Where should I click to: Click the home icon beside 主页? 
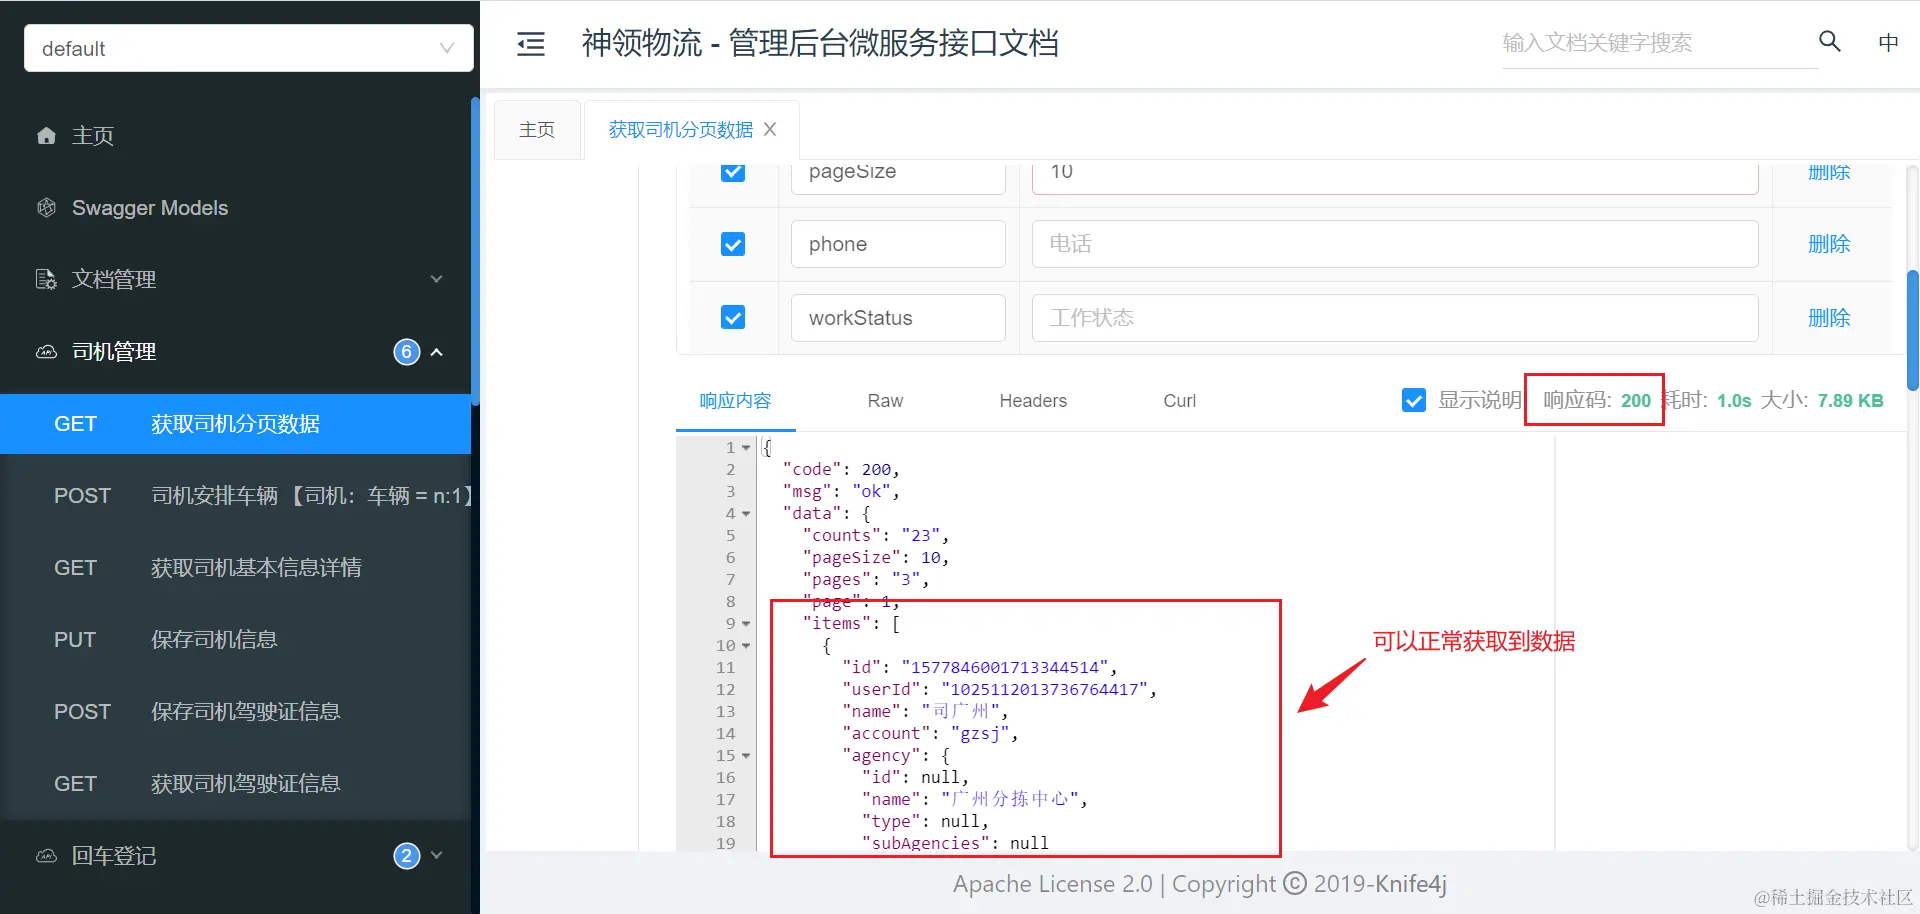[x=46, y=135]
